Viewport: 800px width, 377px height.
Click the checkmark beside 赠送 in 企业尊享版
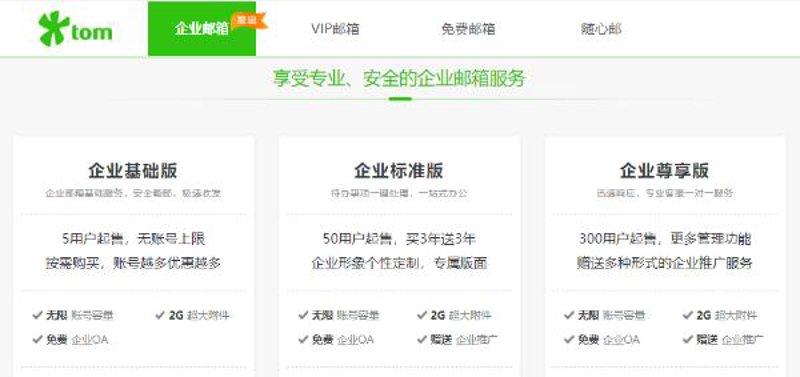pyautogui.click(x=688, y=339)
